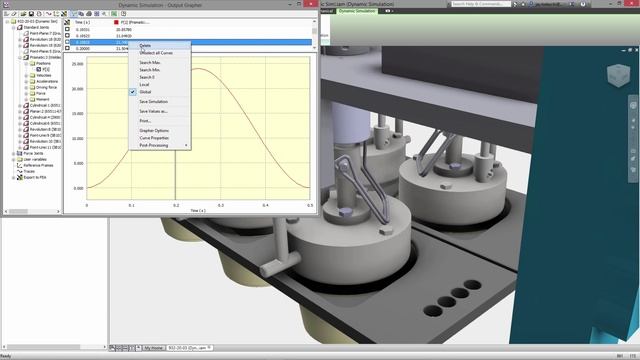Expand the Driving force folder
Image resolution: width=640 pixels, height=360 pixels.
tap(27, 87)
